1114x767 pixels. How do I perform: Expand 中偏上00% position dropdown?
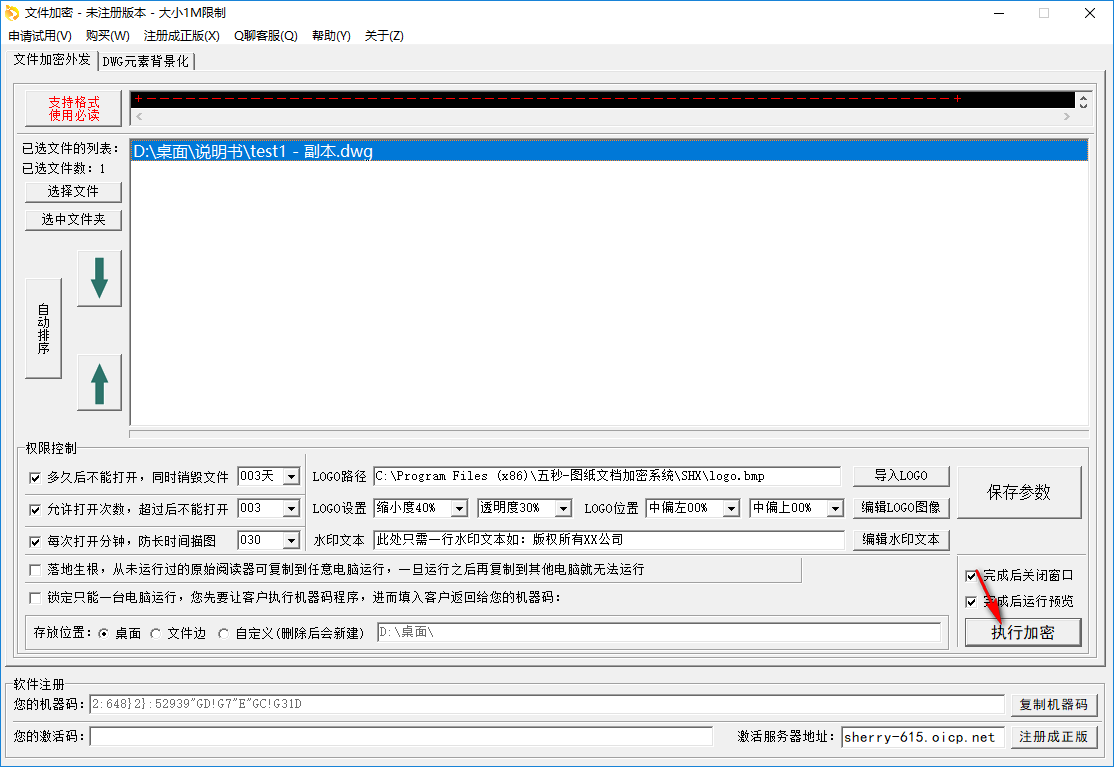tap(835, 508)
